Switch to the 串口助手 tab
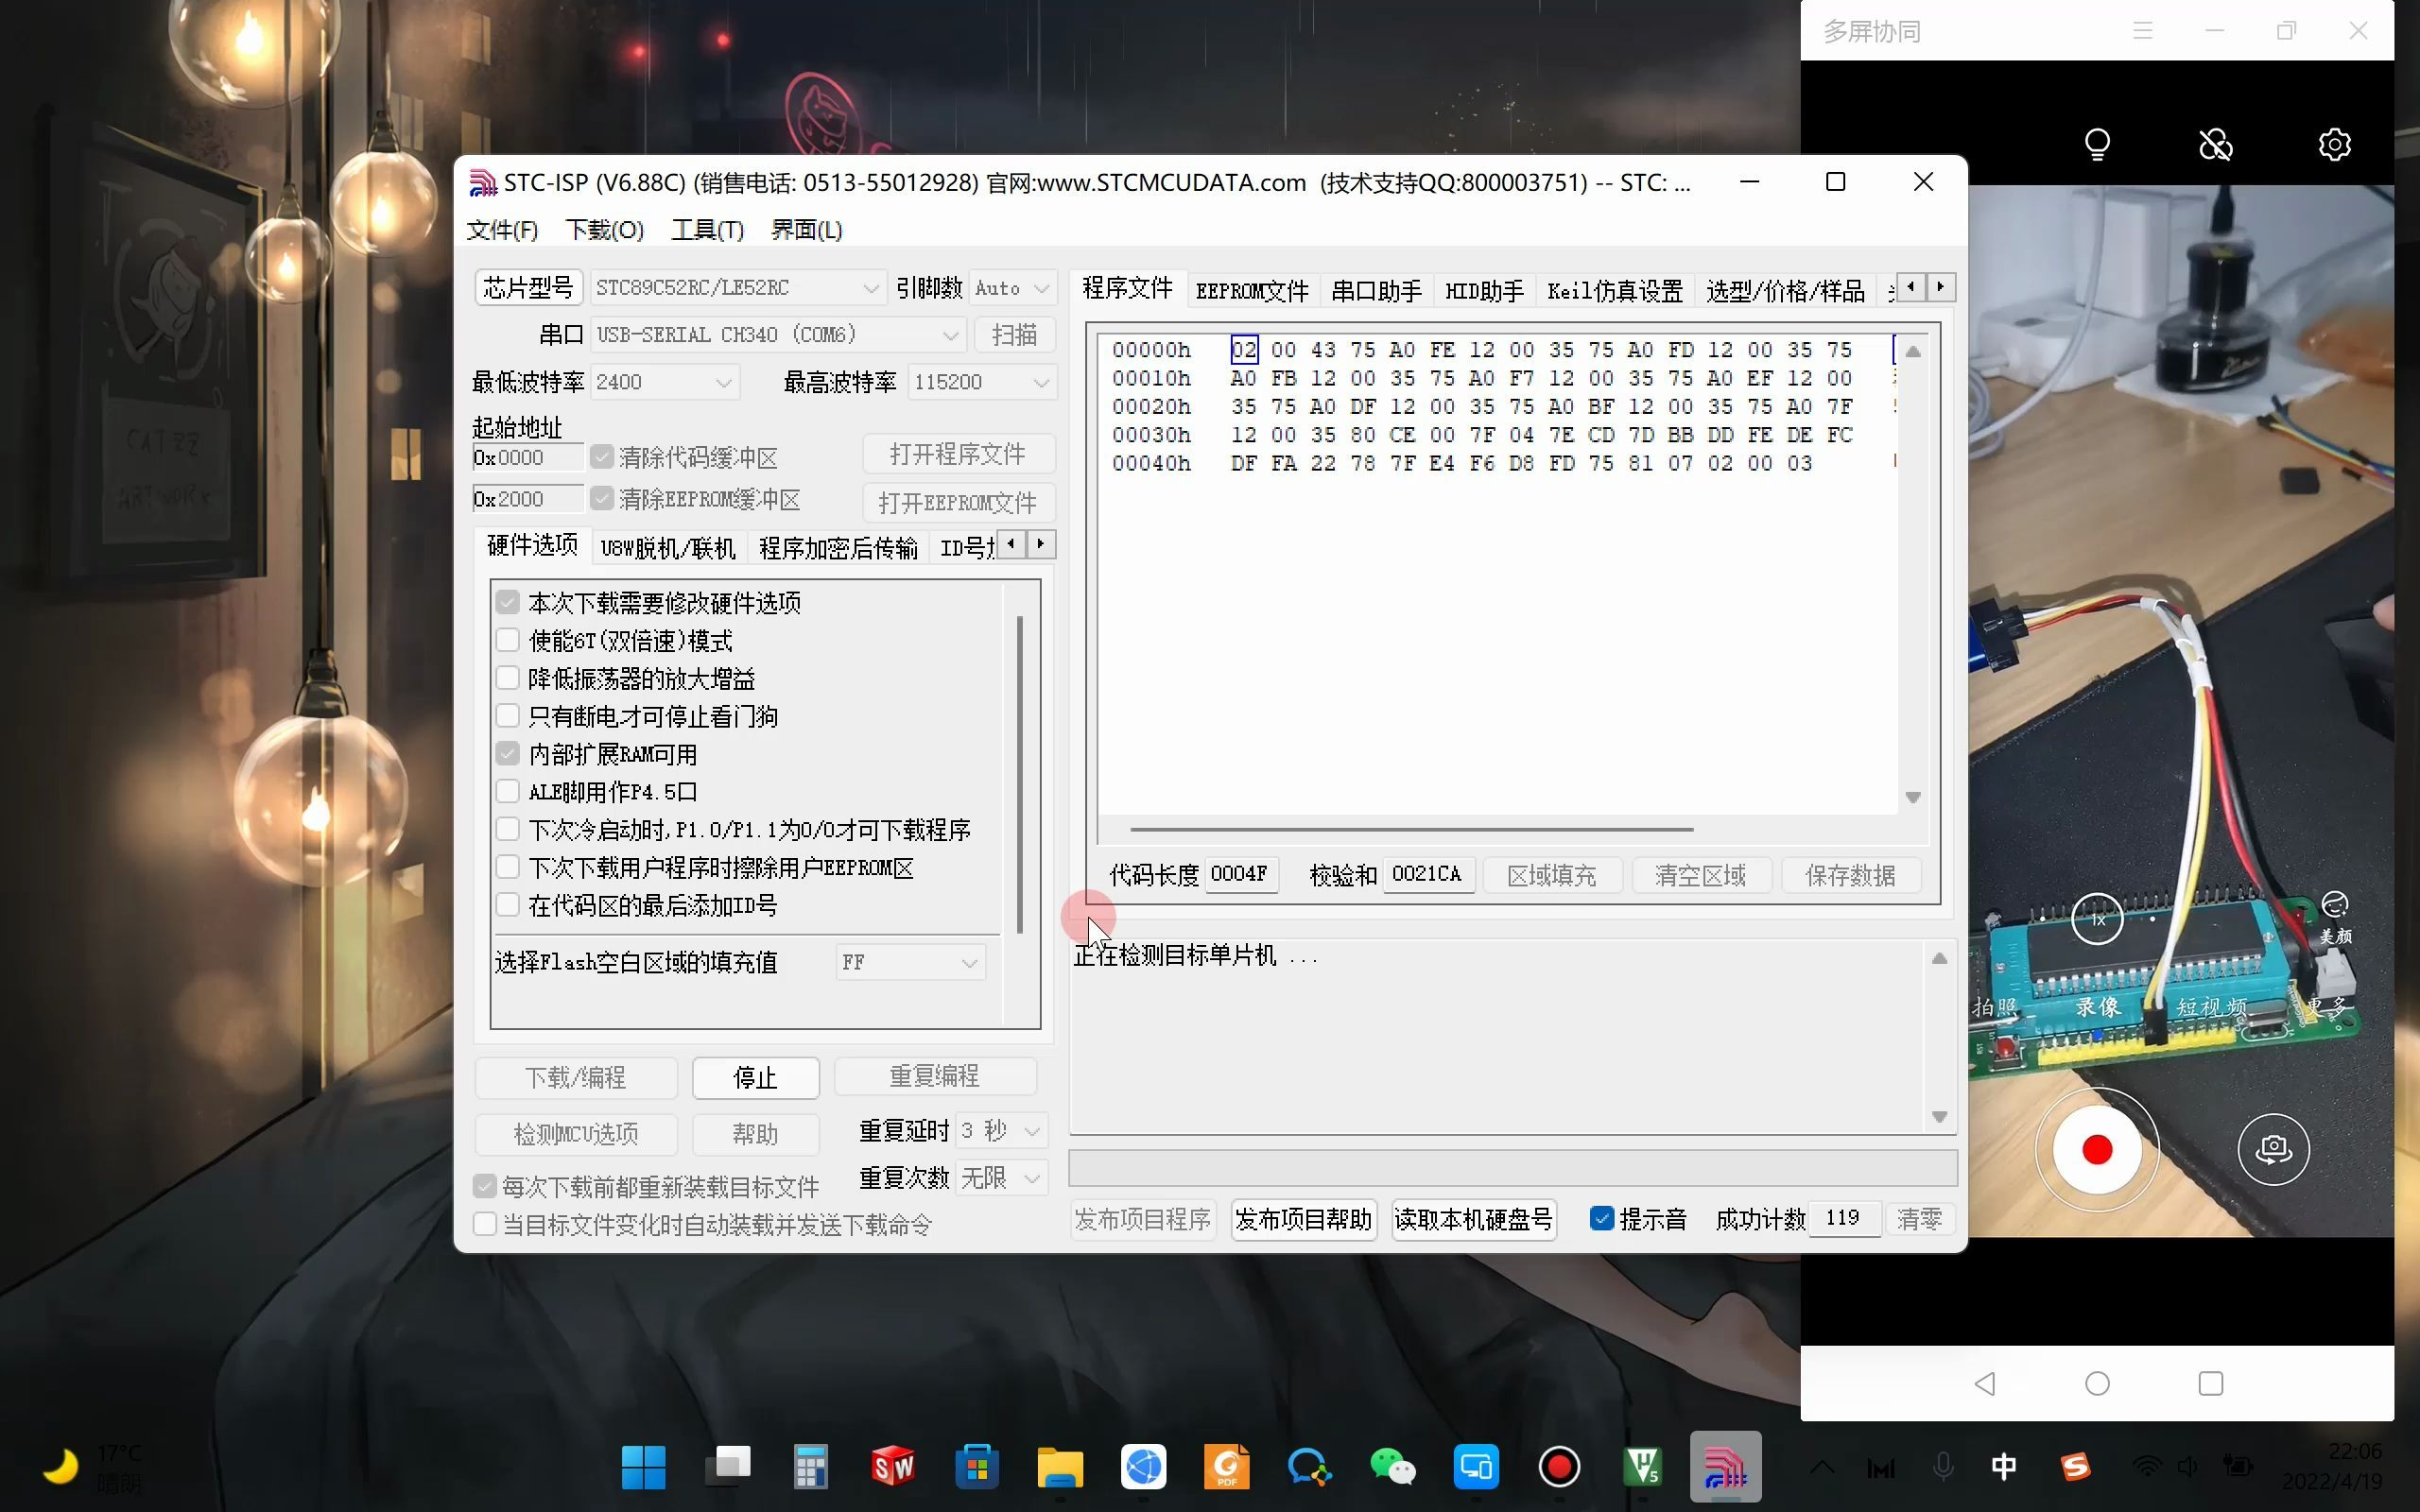The height and width of the screenshot is (1512, 2420). click(x=1376, y=291)
